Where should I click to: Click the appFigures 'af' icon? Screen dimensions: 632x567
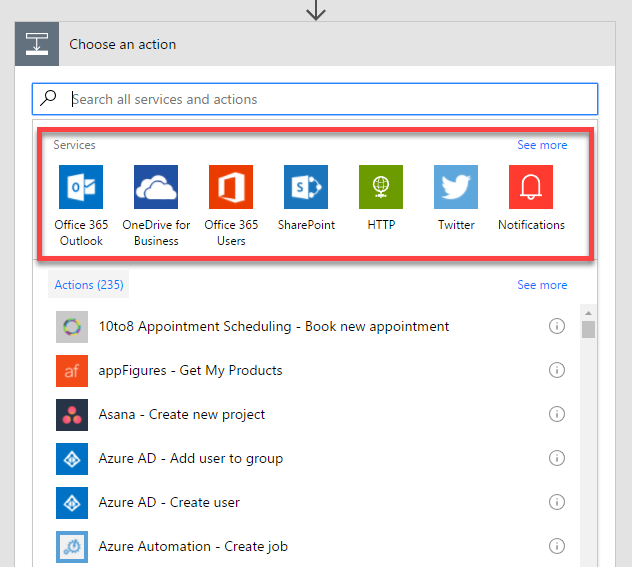[x=72, y=371]
